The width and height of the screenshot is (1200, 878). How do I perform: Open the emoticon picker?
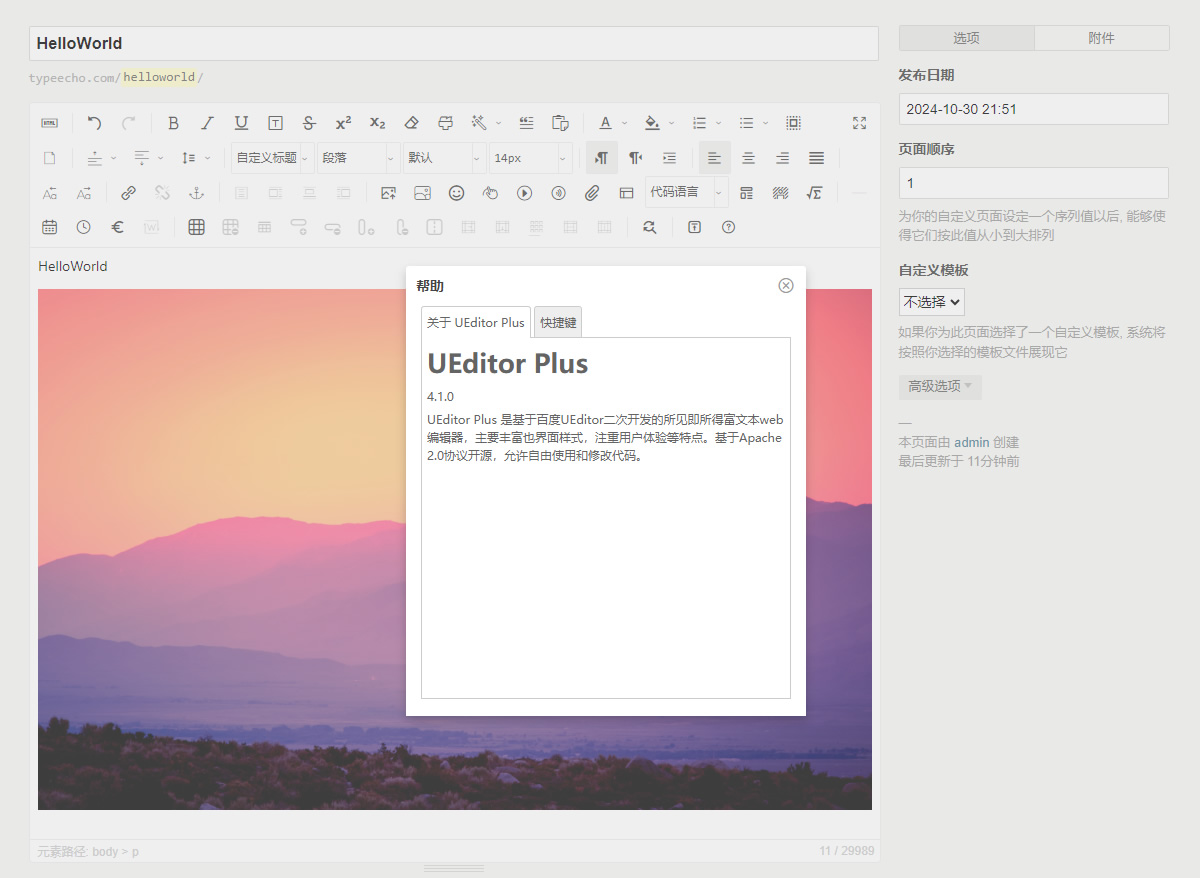[456, 193]
